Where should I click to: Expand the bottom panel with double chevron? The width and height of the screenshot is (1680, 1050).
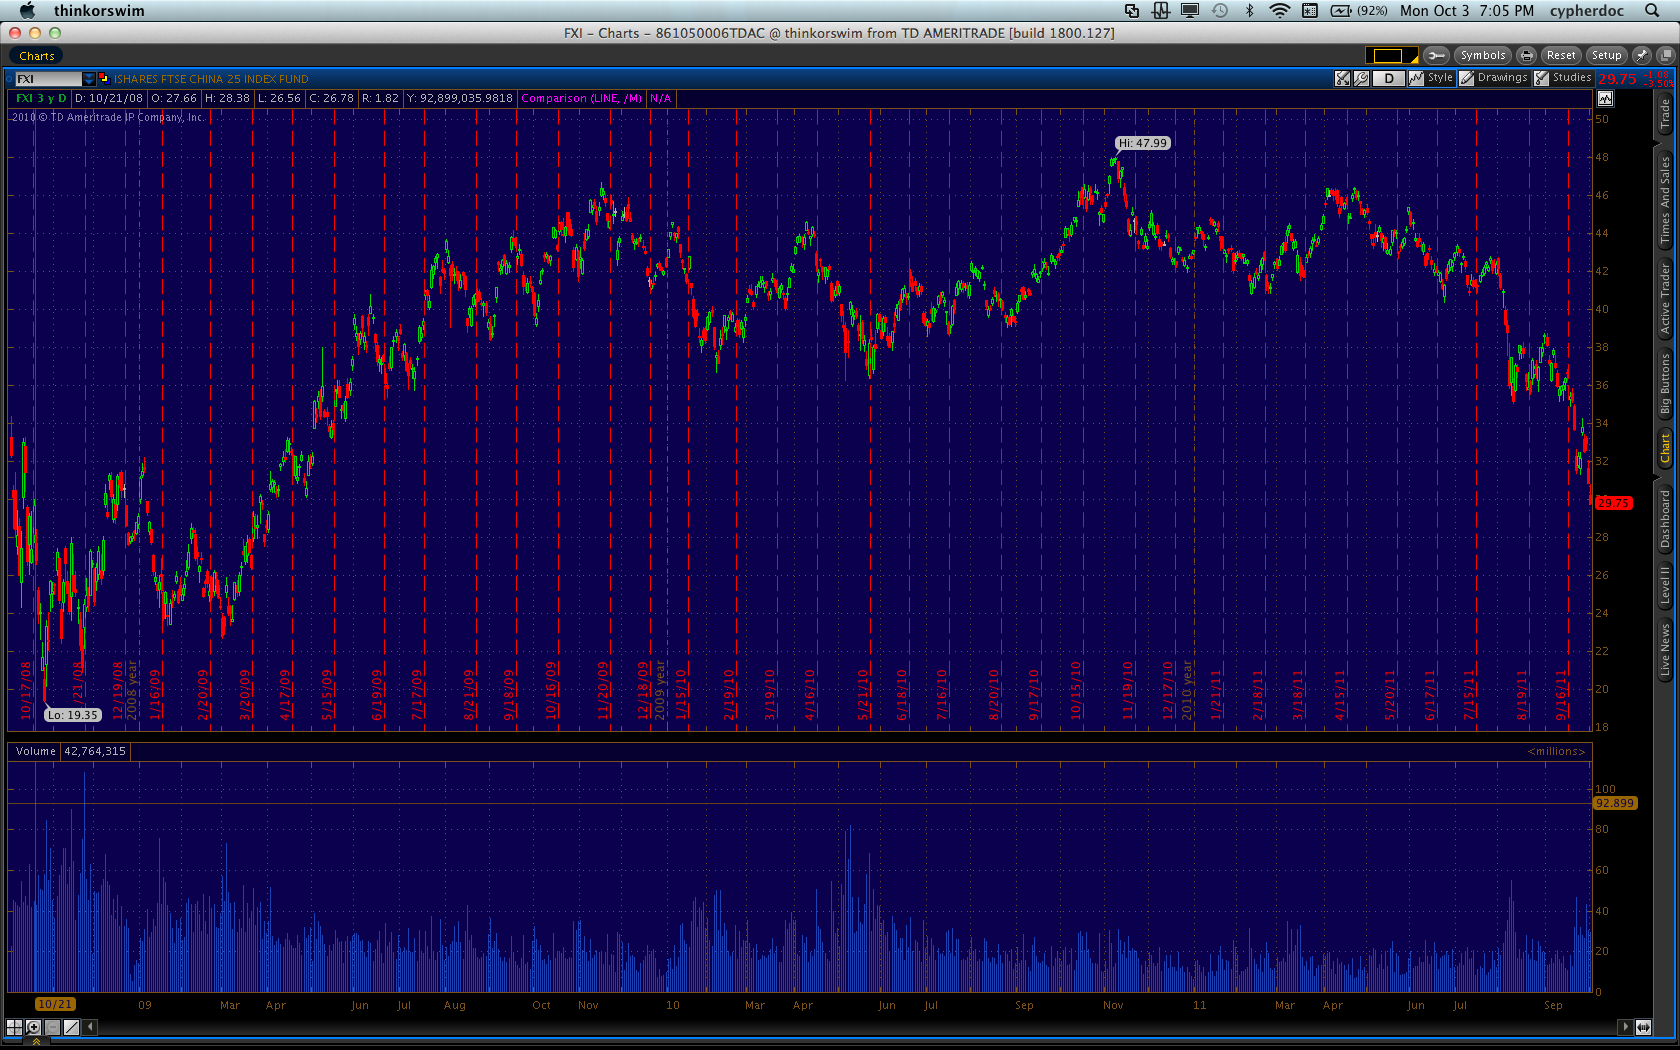point(37,1041)
